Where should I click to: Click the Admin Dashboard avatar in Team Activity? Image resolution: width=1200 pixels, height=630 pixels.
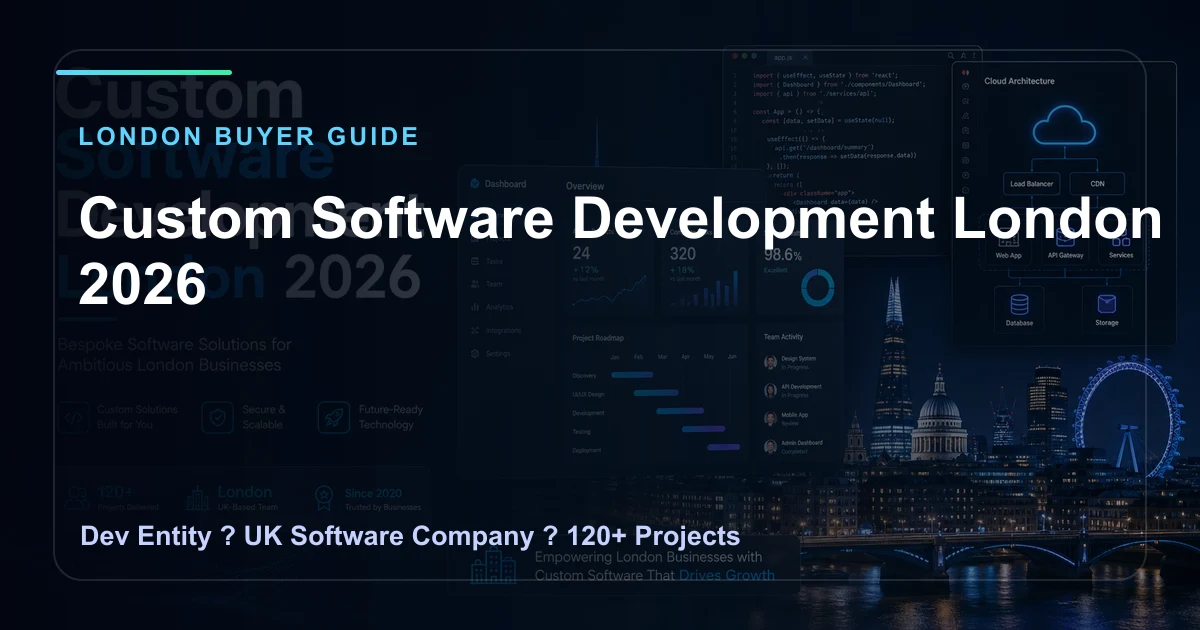coord(771,447)
